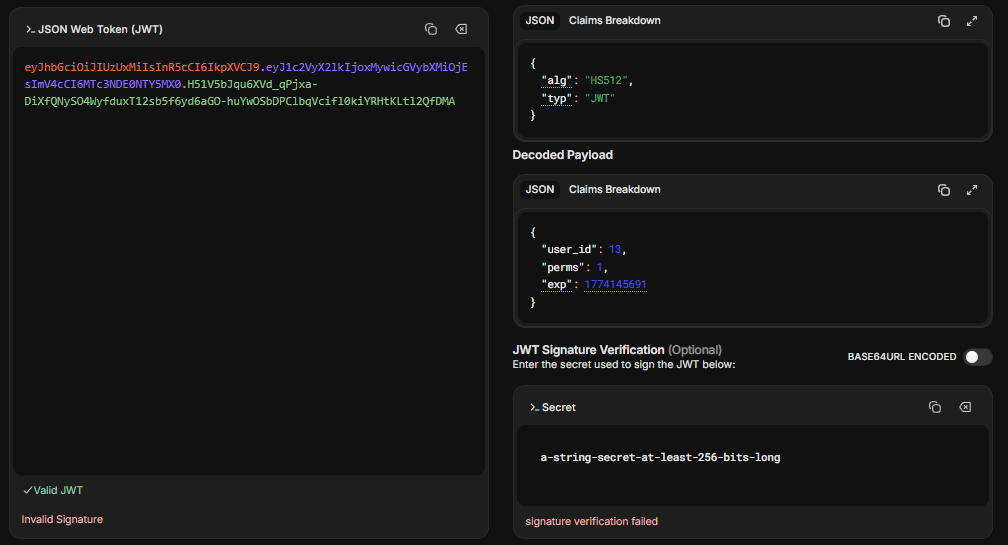Expand the decoded header panel fullscreen

pos(971,21)
